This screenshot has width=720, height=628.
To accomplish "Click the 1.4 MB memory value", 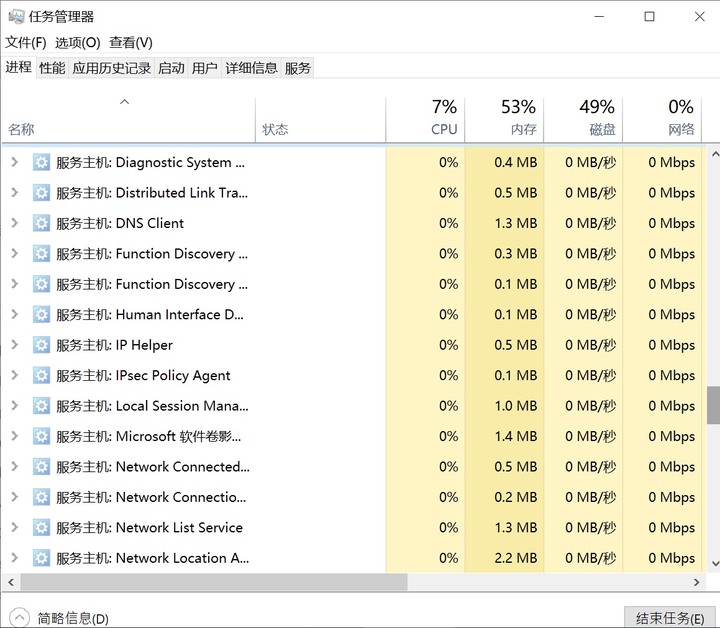I will [516, 436].
